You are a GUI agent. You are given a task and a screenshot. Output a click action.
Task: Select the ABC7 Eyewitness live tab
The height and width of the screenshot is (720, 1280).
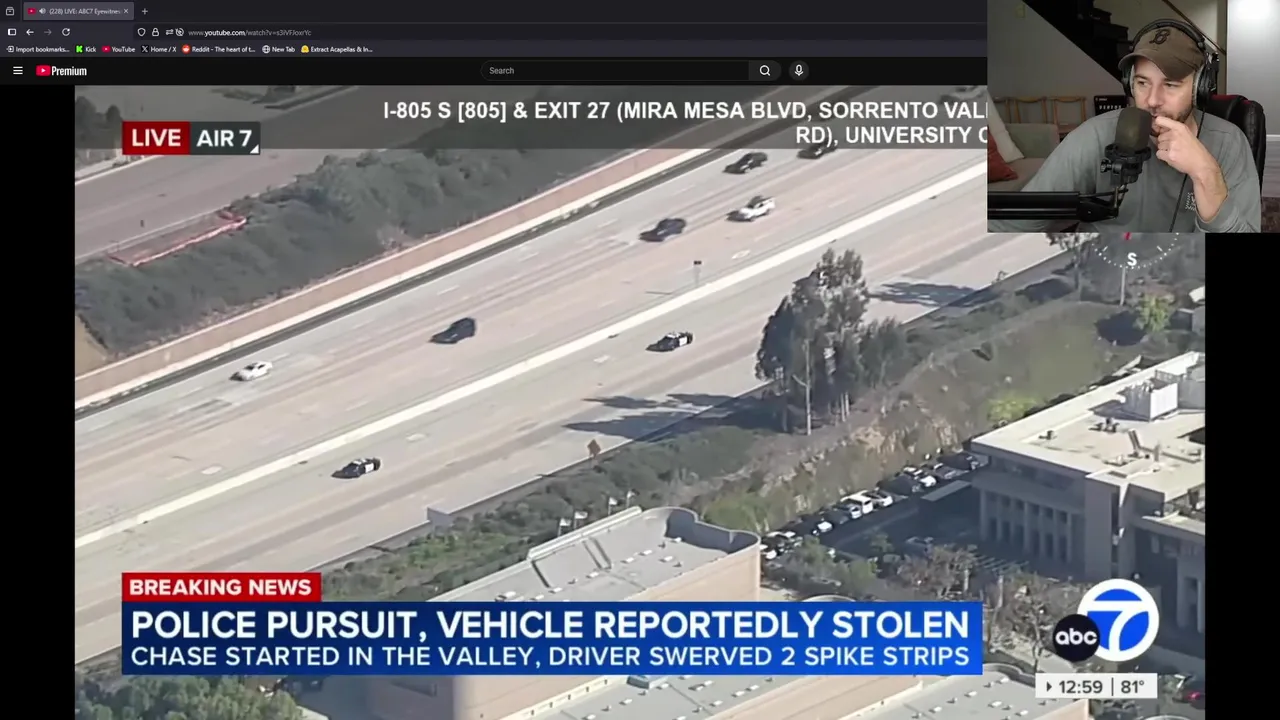pyautogui.click(x=78, y=11)
